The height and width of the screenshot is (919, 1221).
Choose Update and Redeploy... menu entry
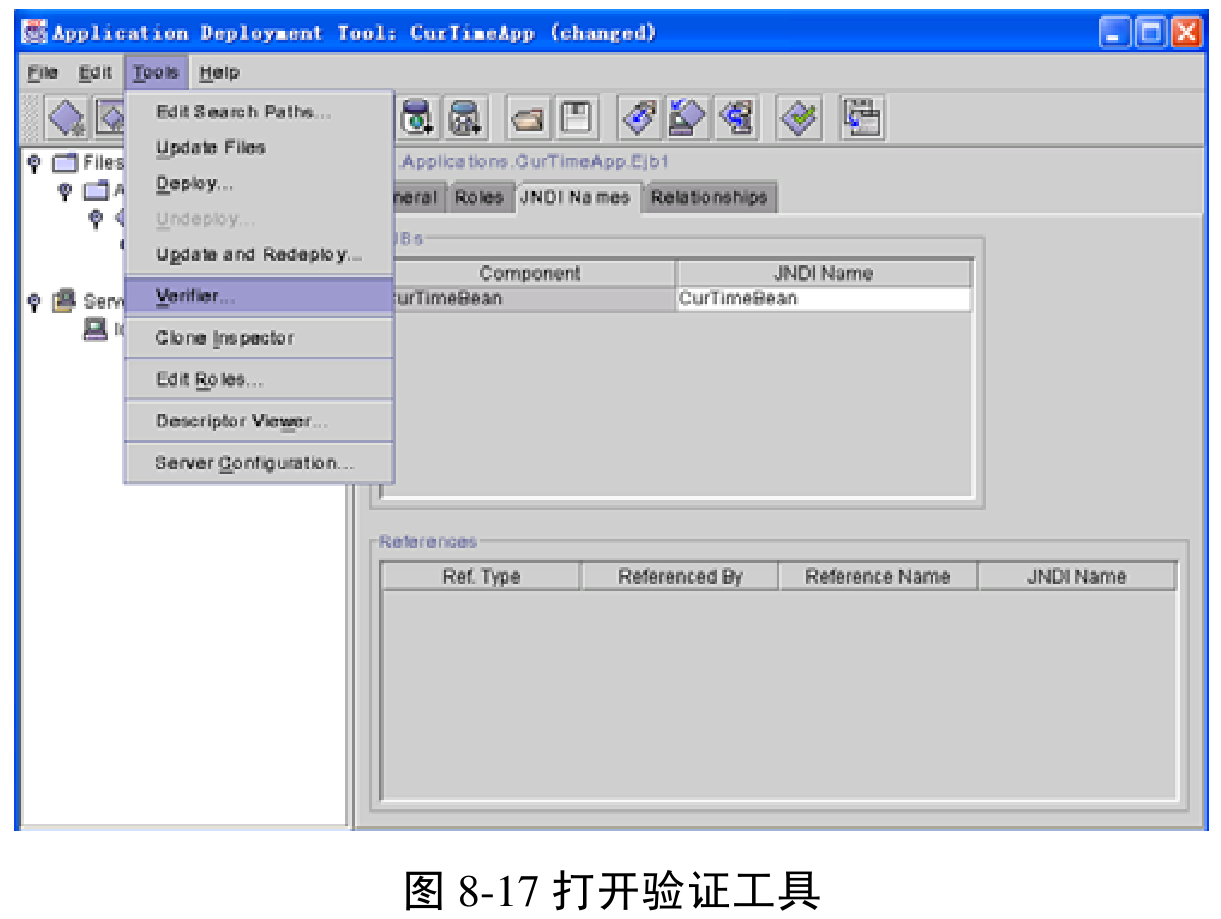pos(259,255)
